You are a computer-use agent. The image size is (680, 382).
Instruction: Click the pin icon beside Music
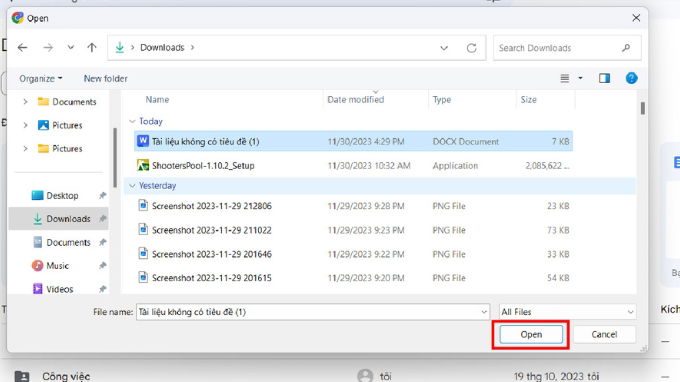[102, 265]
